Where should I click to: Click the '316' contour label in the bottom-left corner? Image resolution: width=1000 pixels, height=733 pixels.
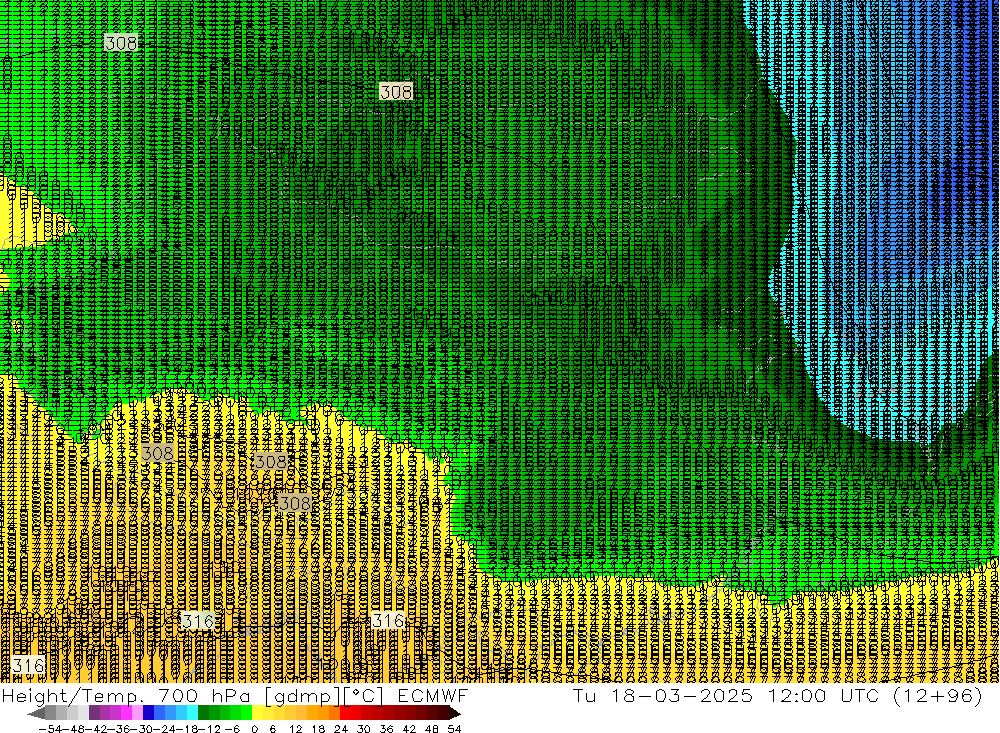pyautogui.click(x=28, y=665)
